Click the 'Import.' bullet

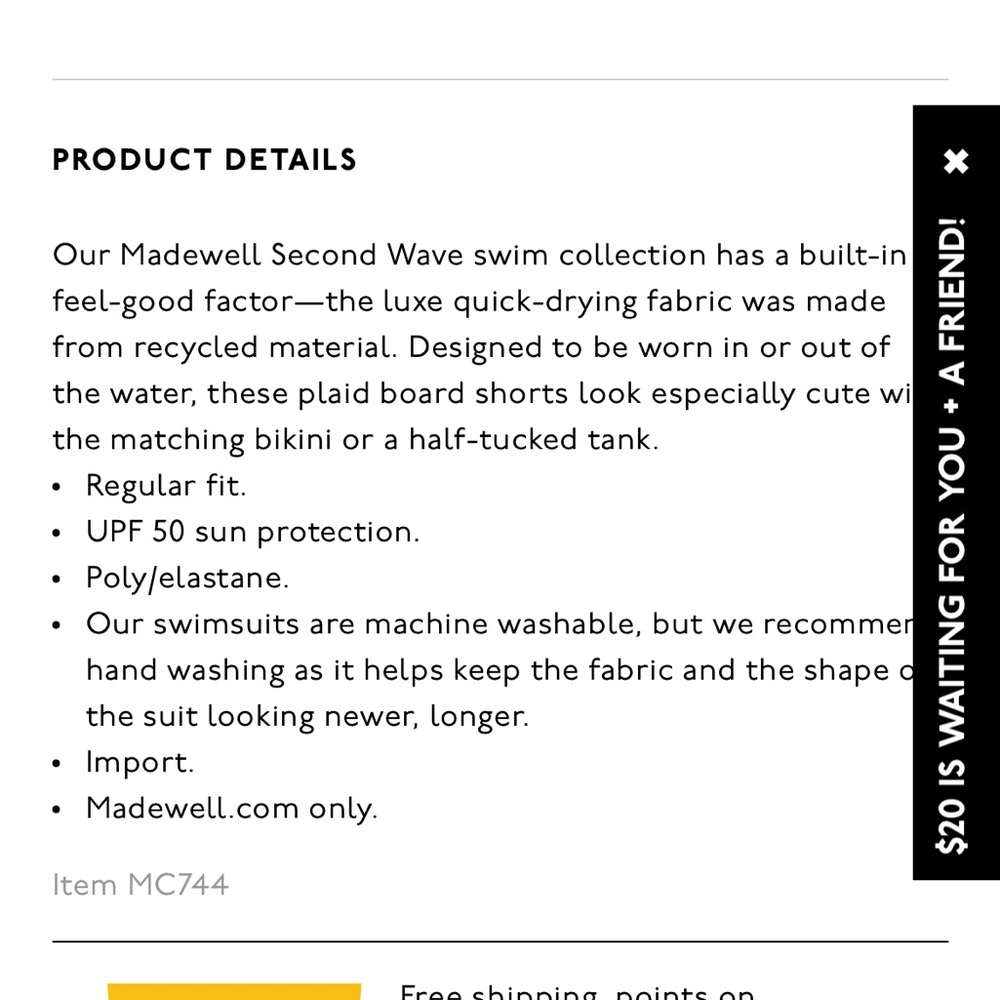(140, 762)
